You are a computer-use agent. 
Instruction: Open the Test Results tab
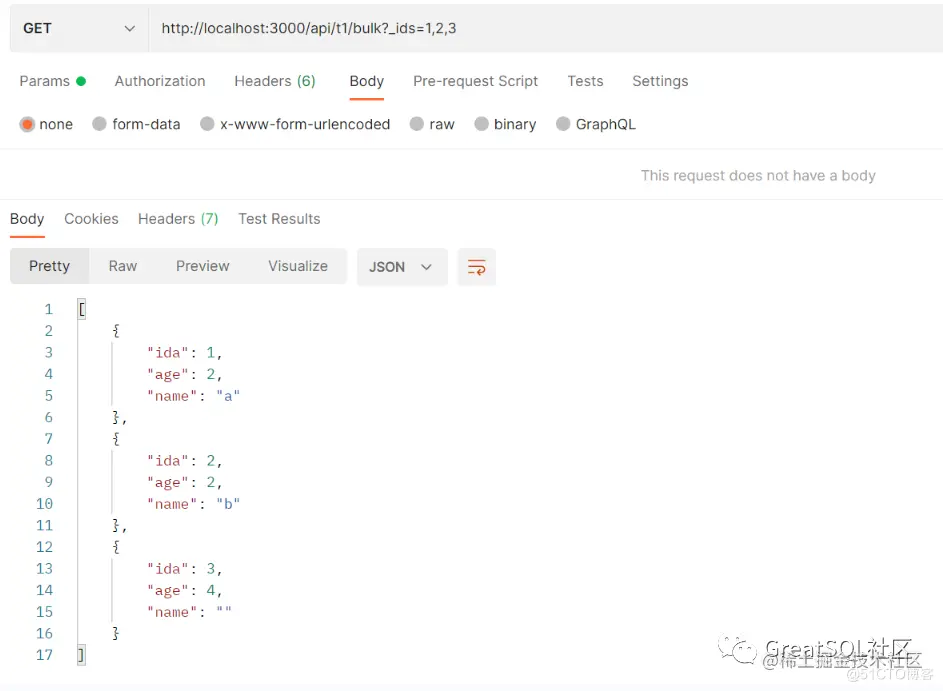click(x=279, y=219)
